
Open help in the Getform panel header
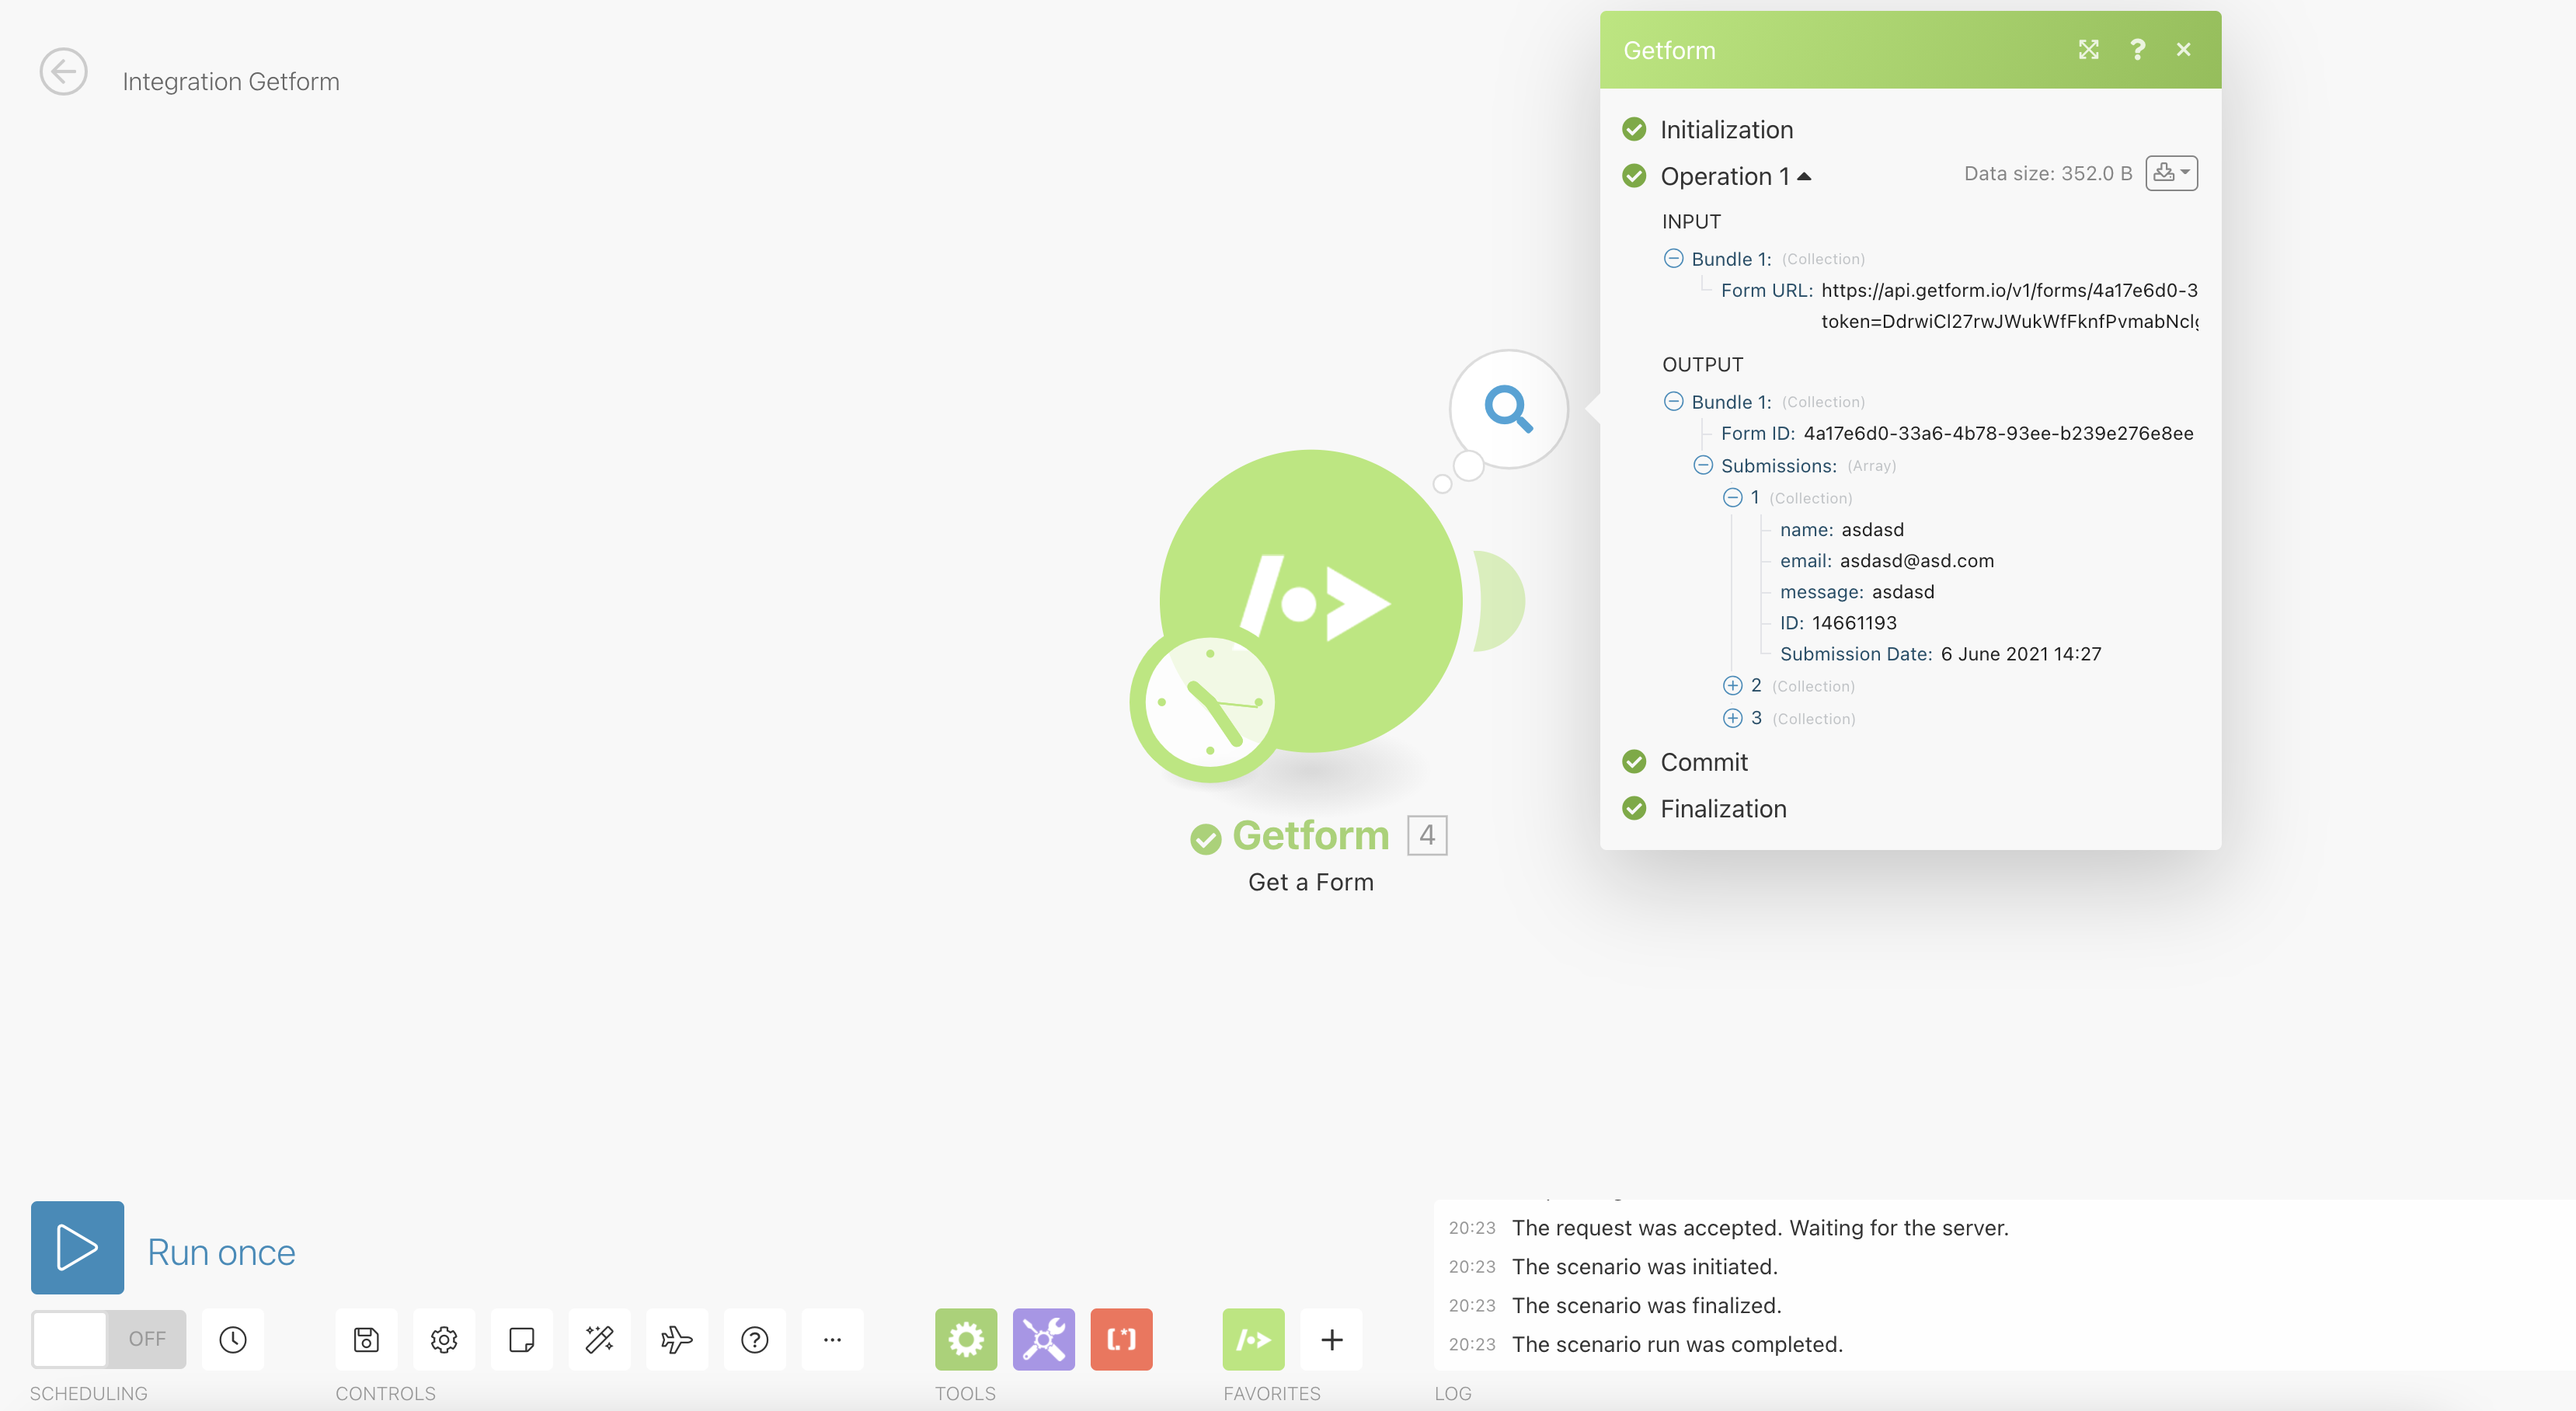(2137, 50)
